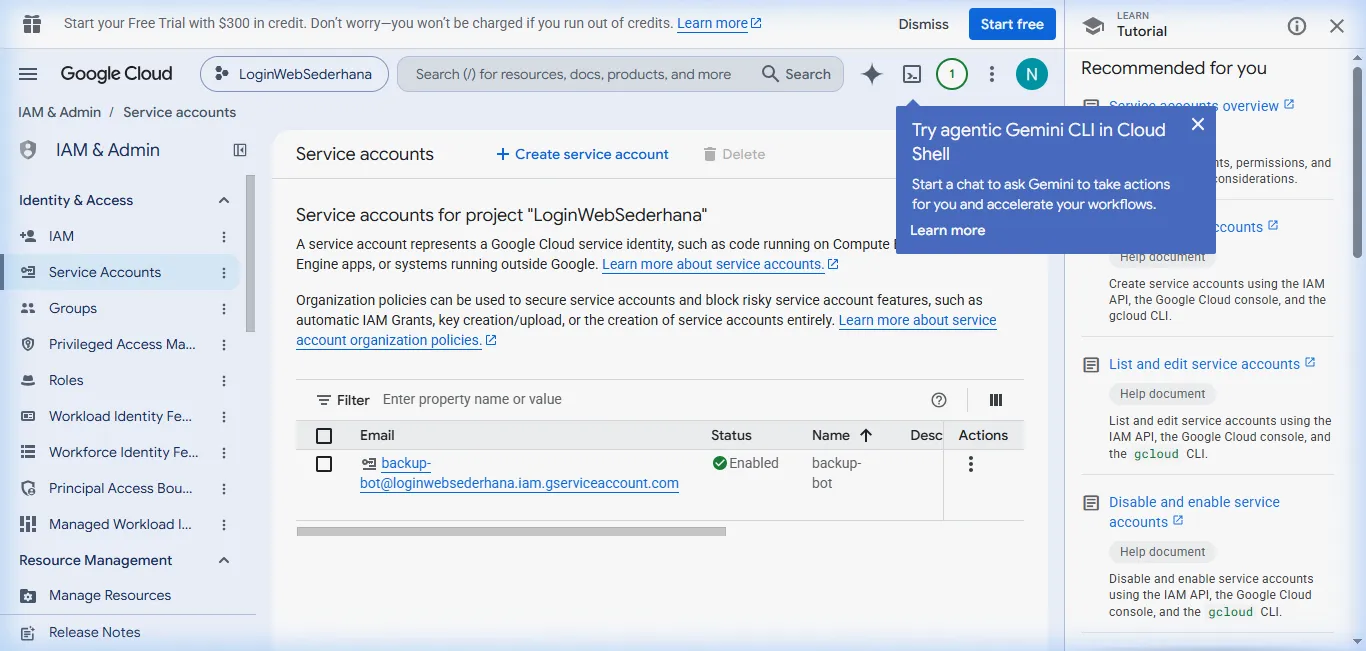Click the Start free button
1366x651 pixels.
(x=1012, y=24)
